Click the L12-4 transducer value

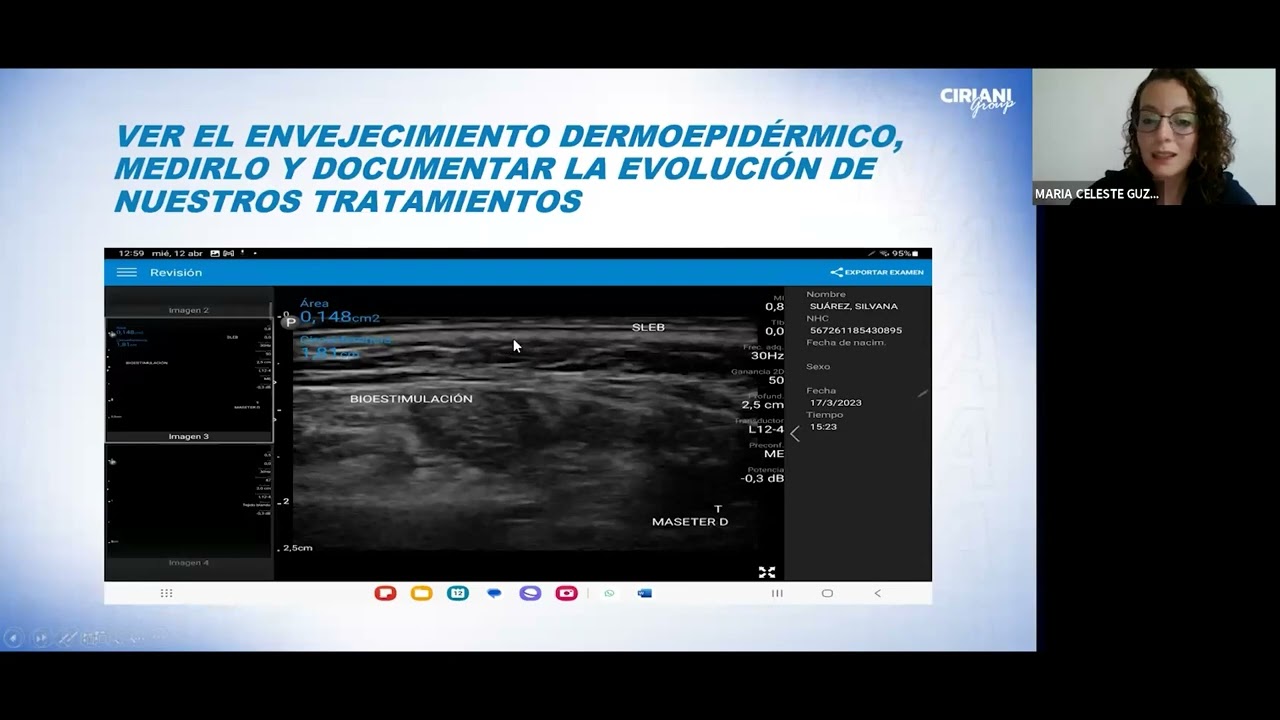766,429
